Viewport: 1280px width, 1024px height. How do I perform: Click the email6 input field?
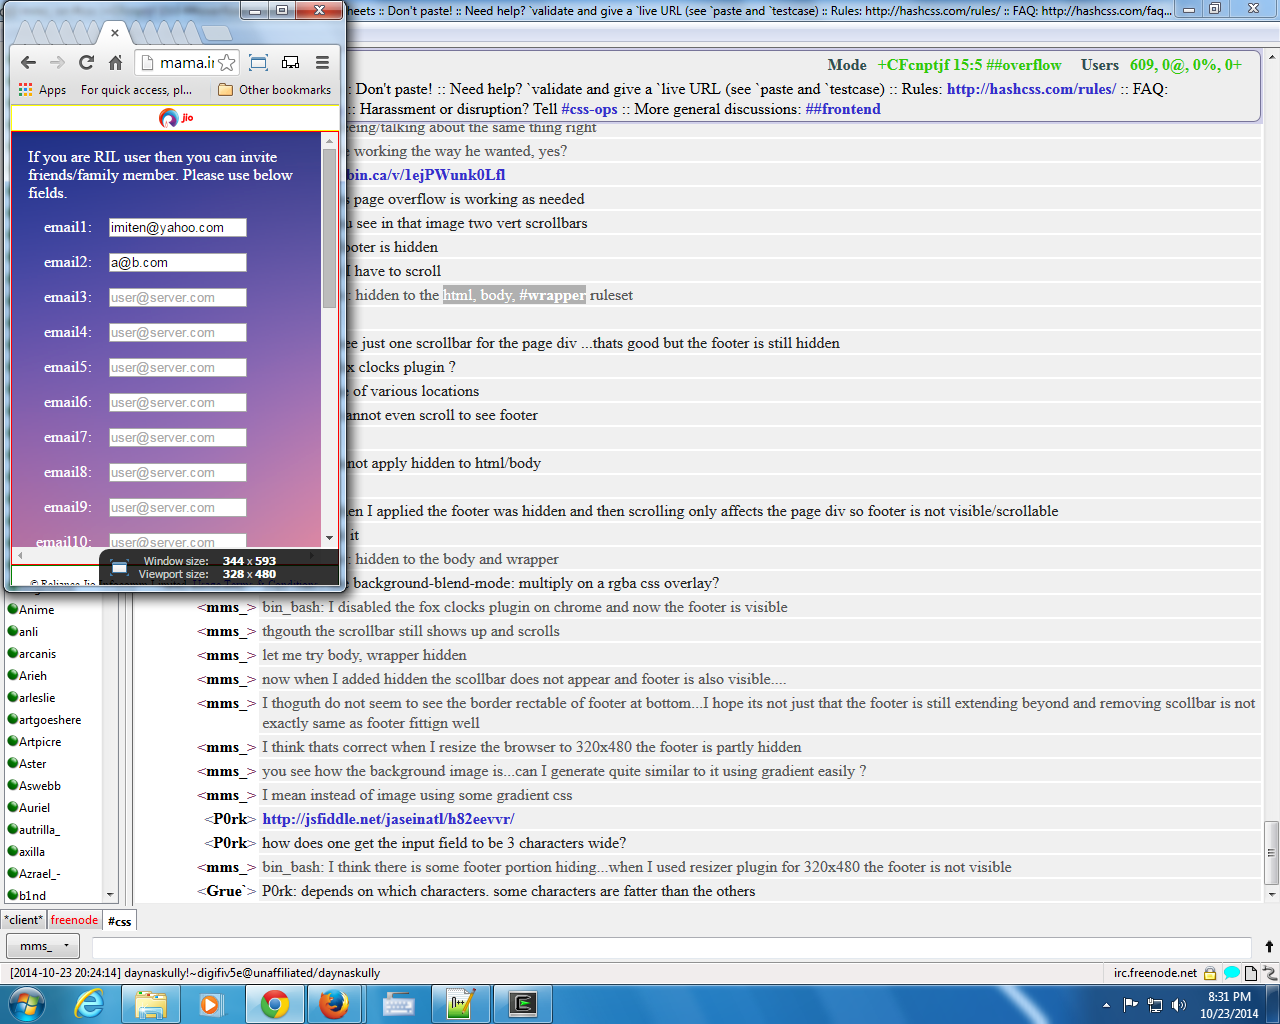tap(178, 403)
